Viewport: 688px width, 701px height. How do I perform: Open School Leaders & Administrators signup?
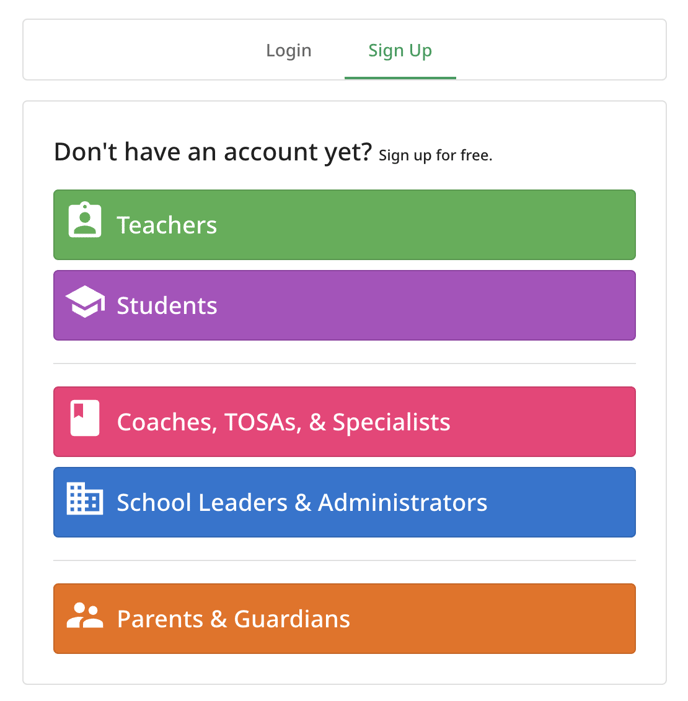point(344,502)
